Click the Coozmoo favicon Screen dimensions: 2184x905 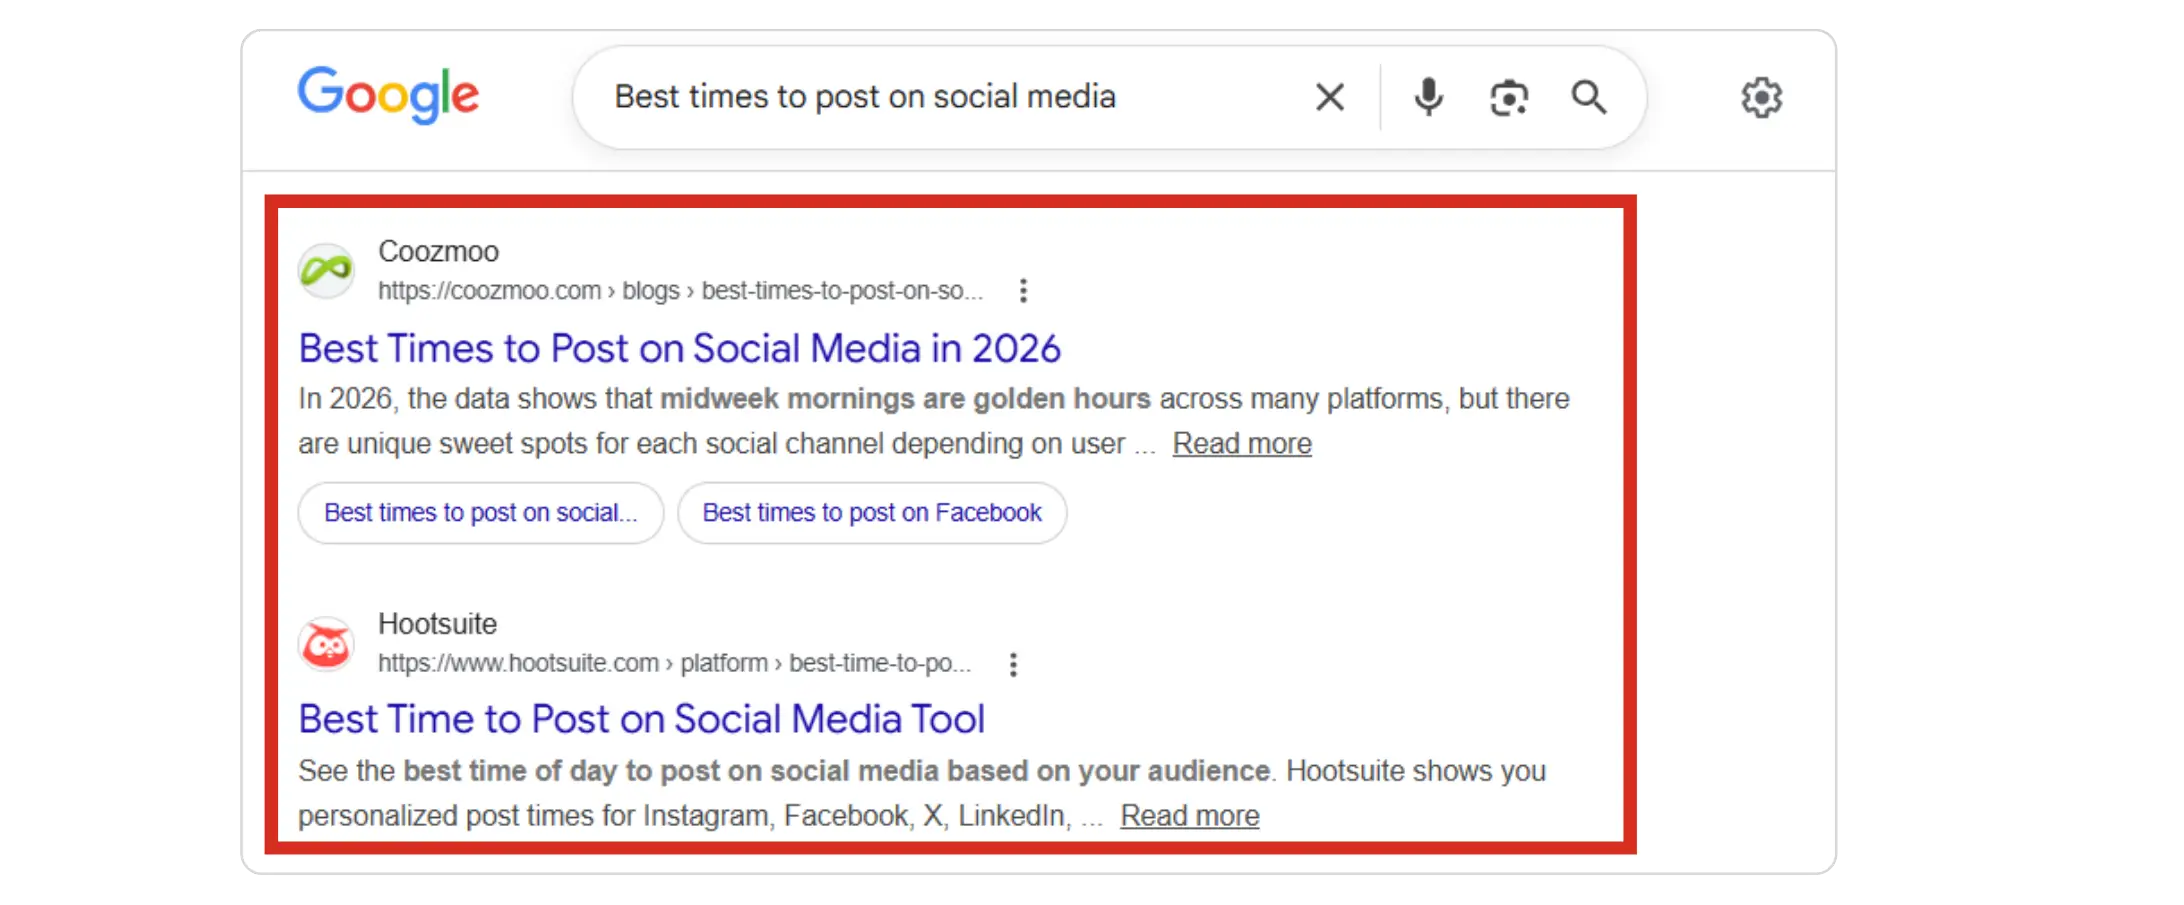326,270
